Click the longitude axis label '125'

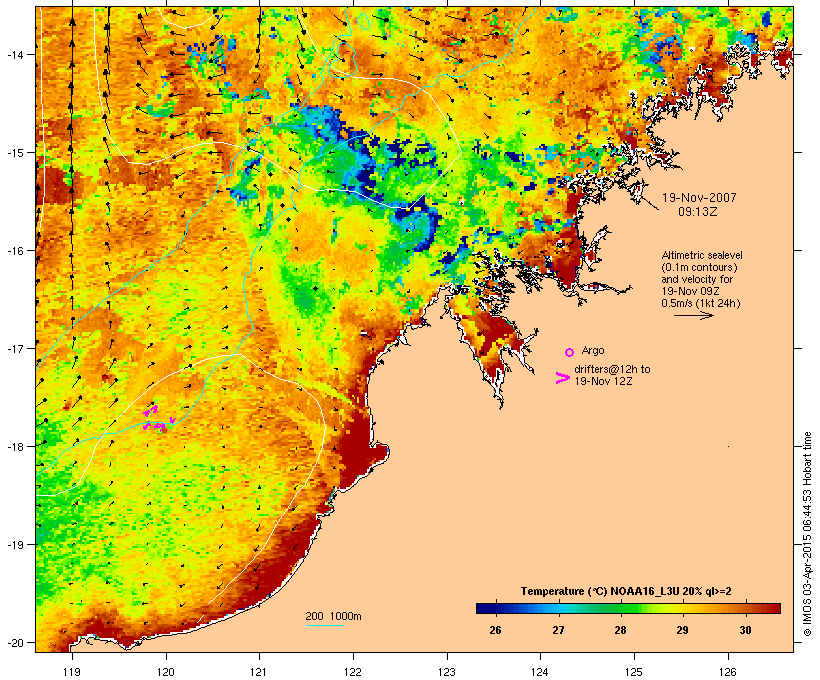634,672
